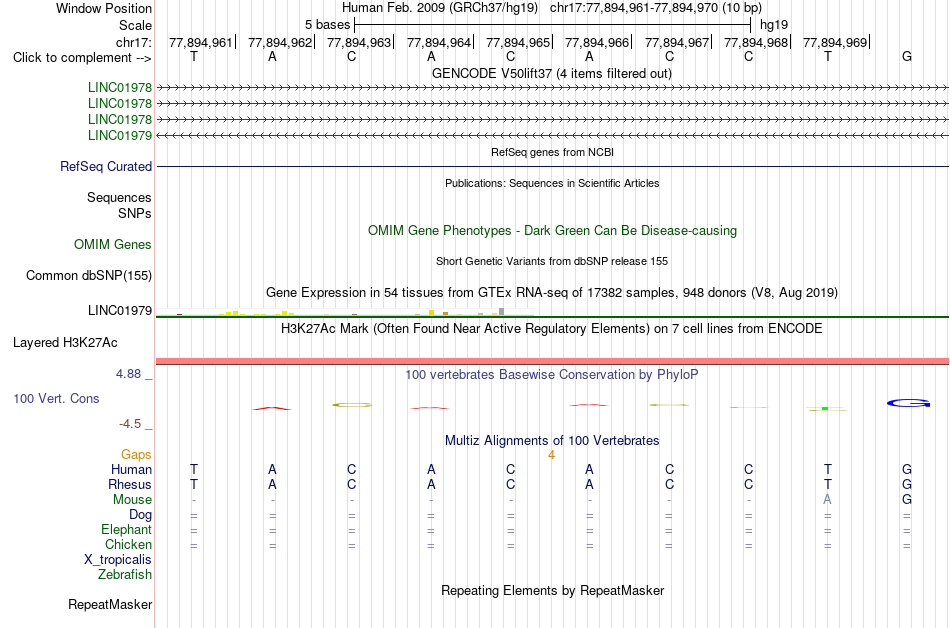Screen dimensions: 950x628
Task: Click the Rhesus species label
Action: 130,484
